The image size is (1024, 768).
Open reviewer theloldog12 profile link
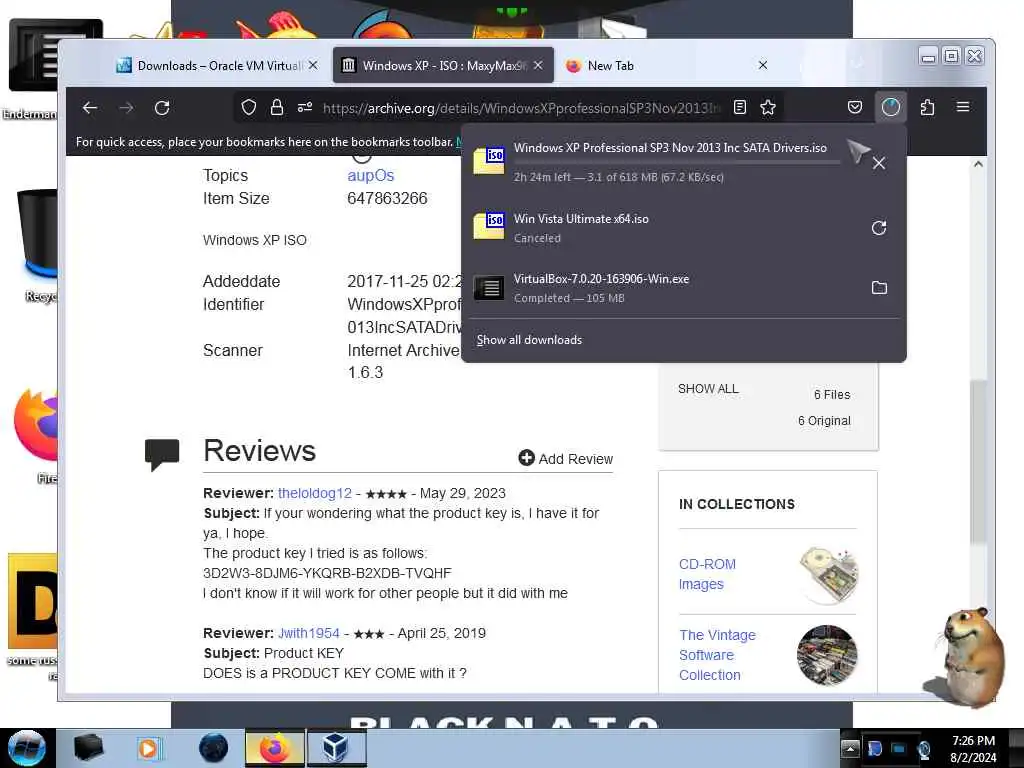[315, 493]
